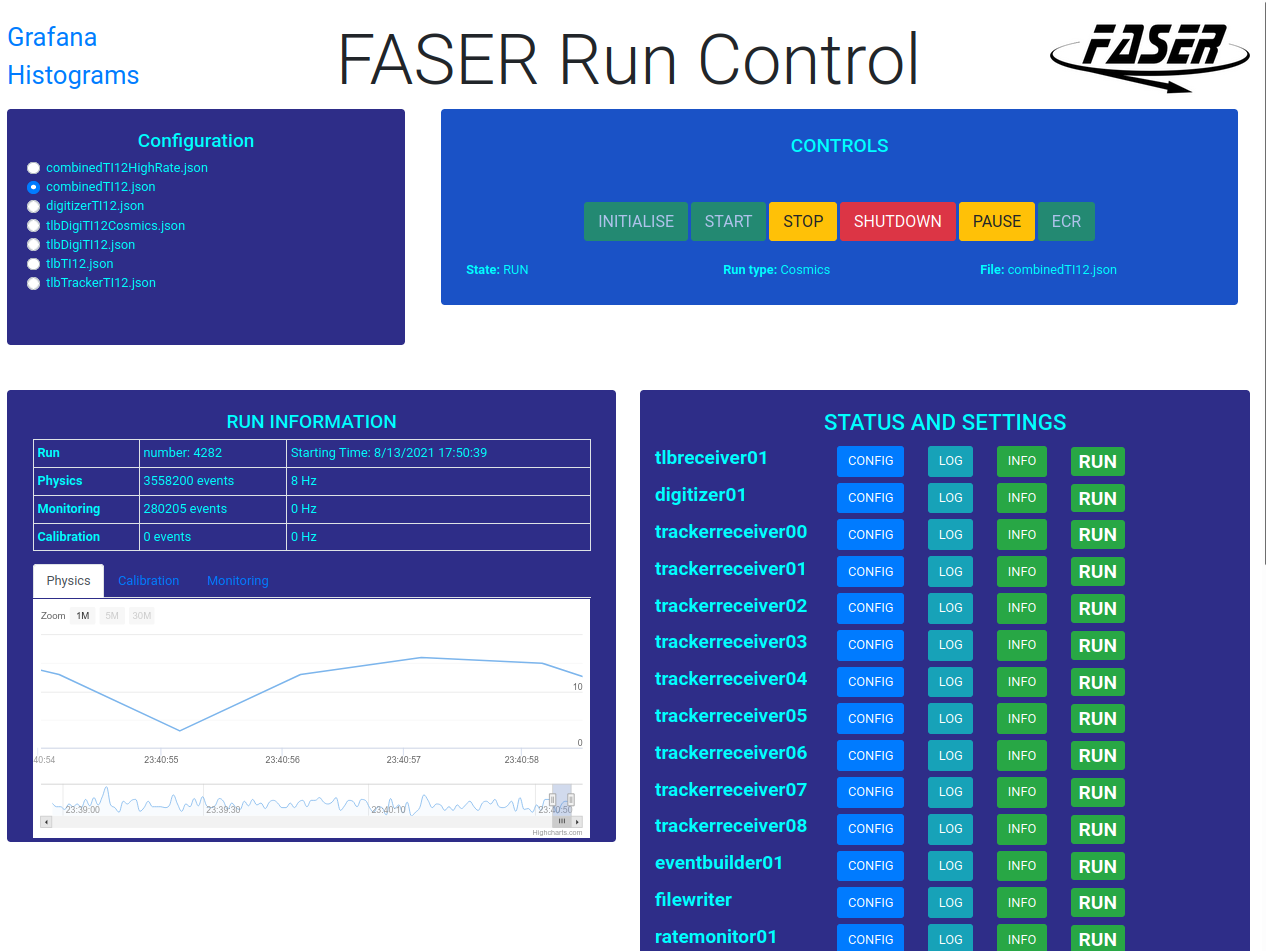View LOG for trackerreceiver06
1266x951 pixels.
pyautogui.click(x=950, y=756)
